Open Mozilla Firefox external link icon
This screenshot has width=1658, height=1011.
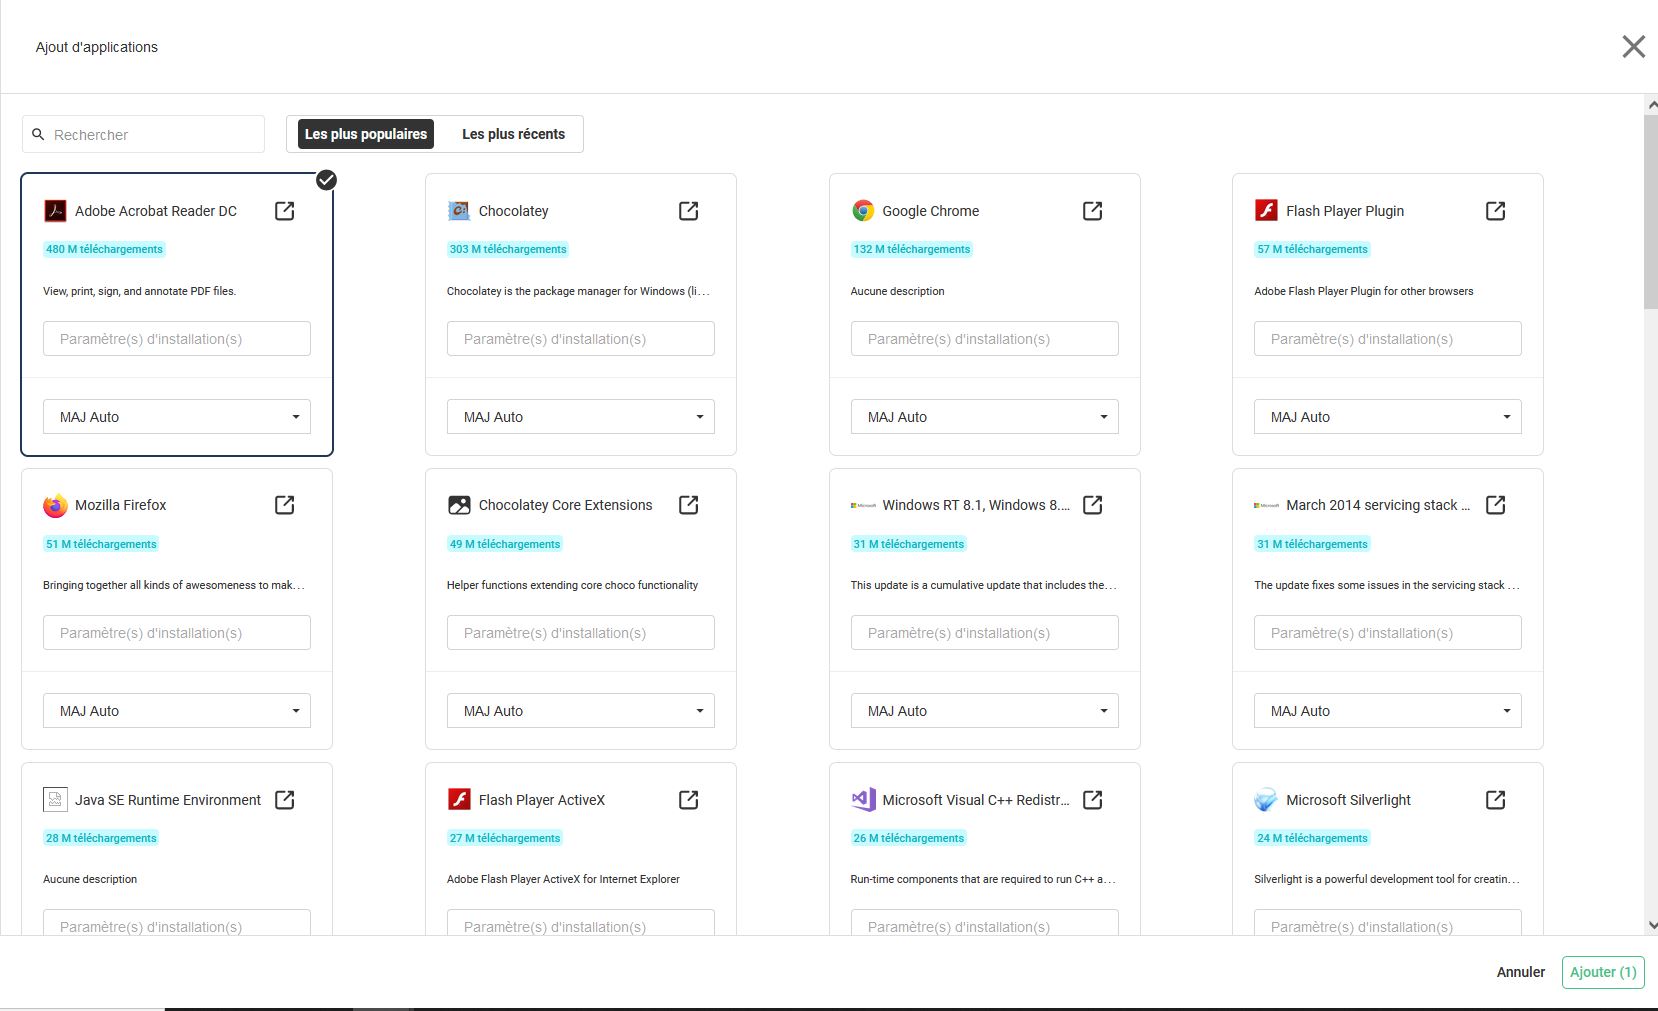[x=285, y=505]
